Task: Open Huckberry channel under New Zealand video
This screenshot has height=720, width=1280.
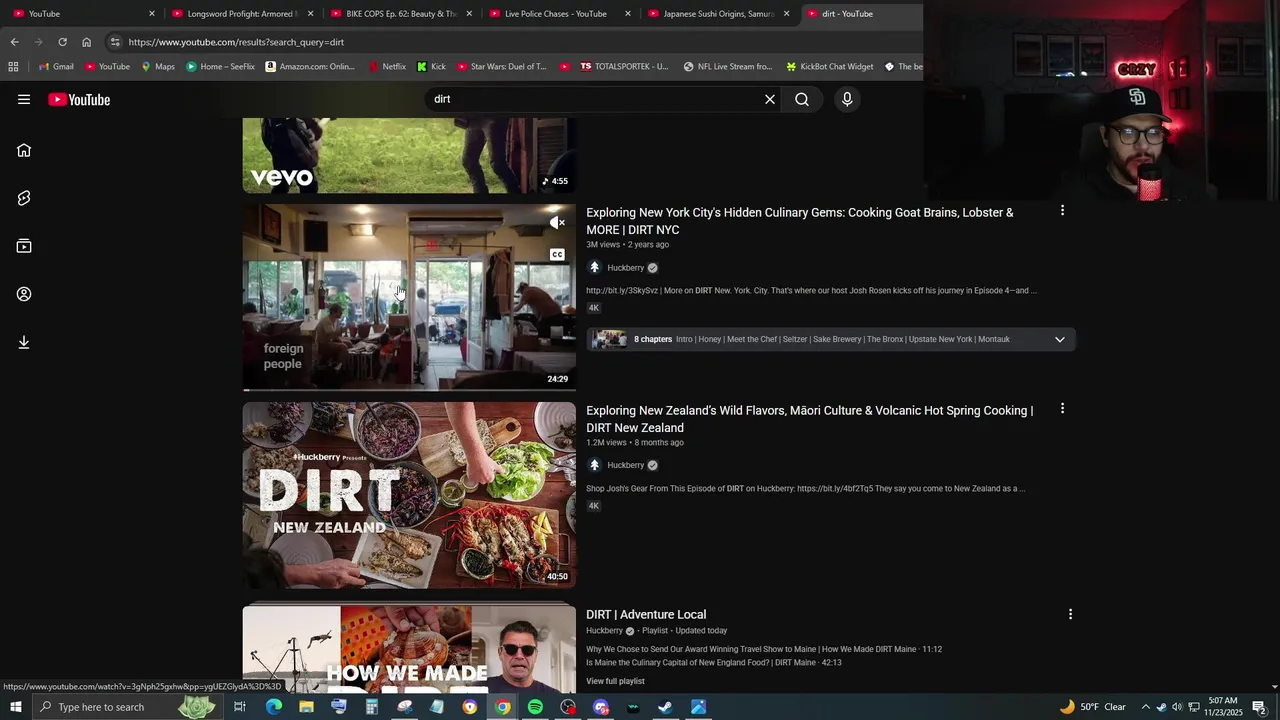Action: pos(625,465)
